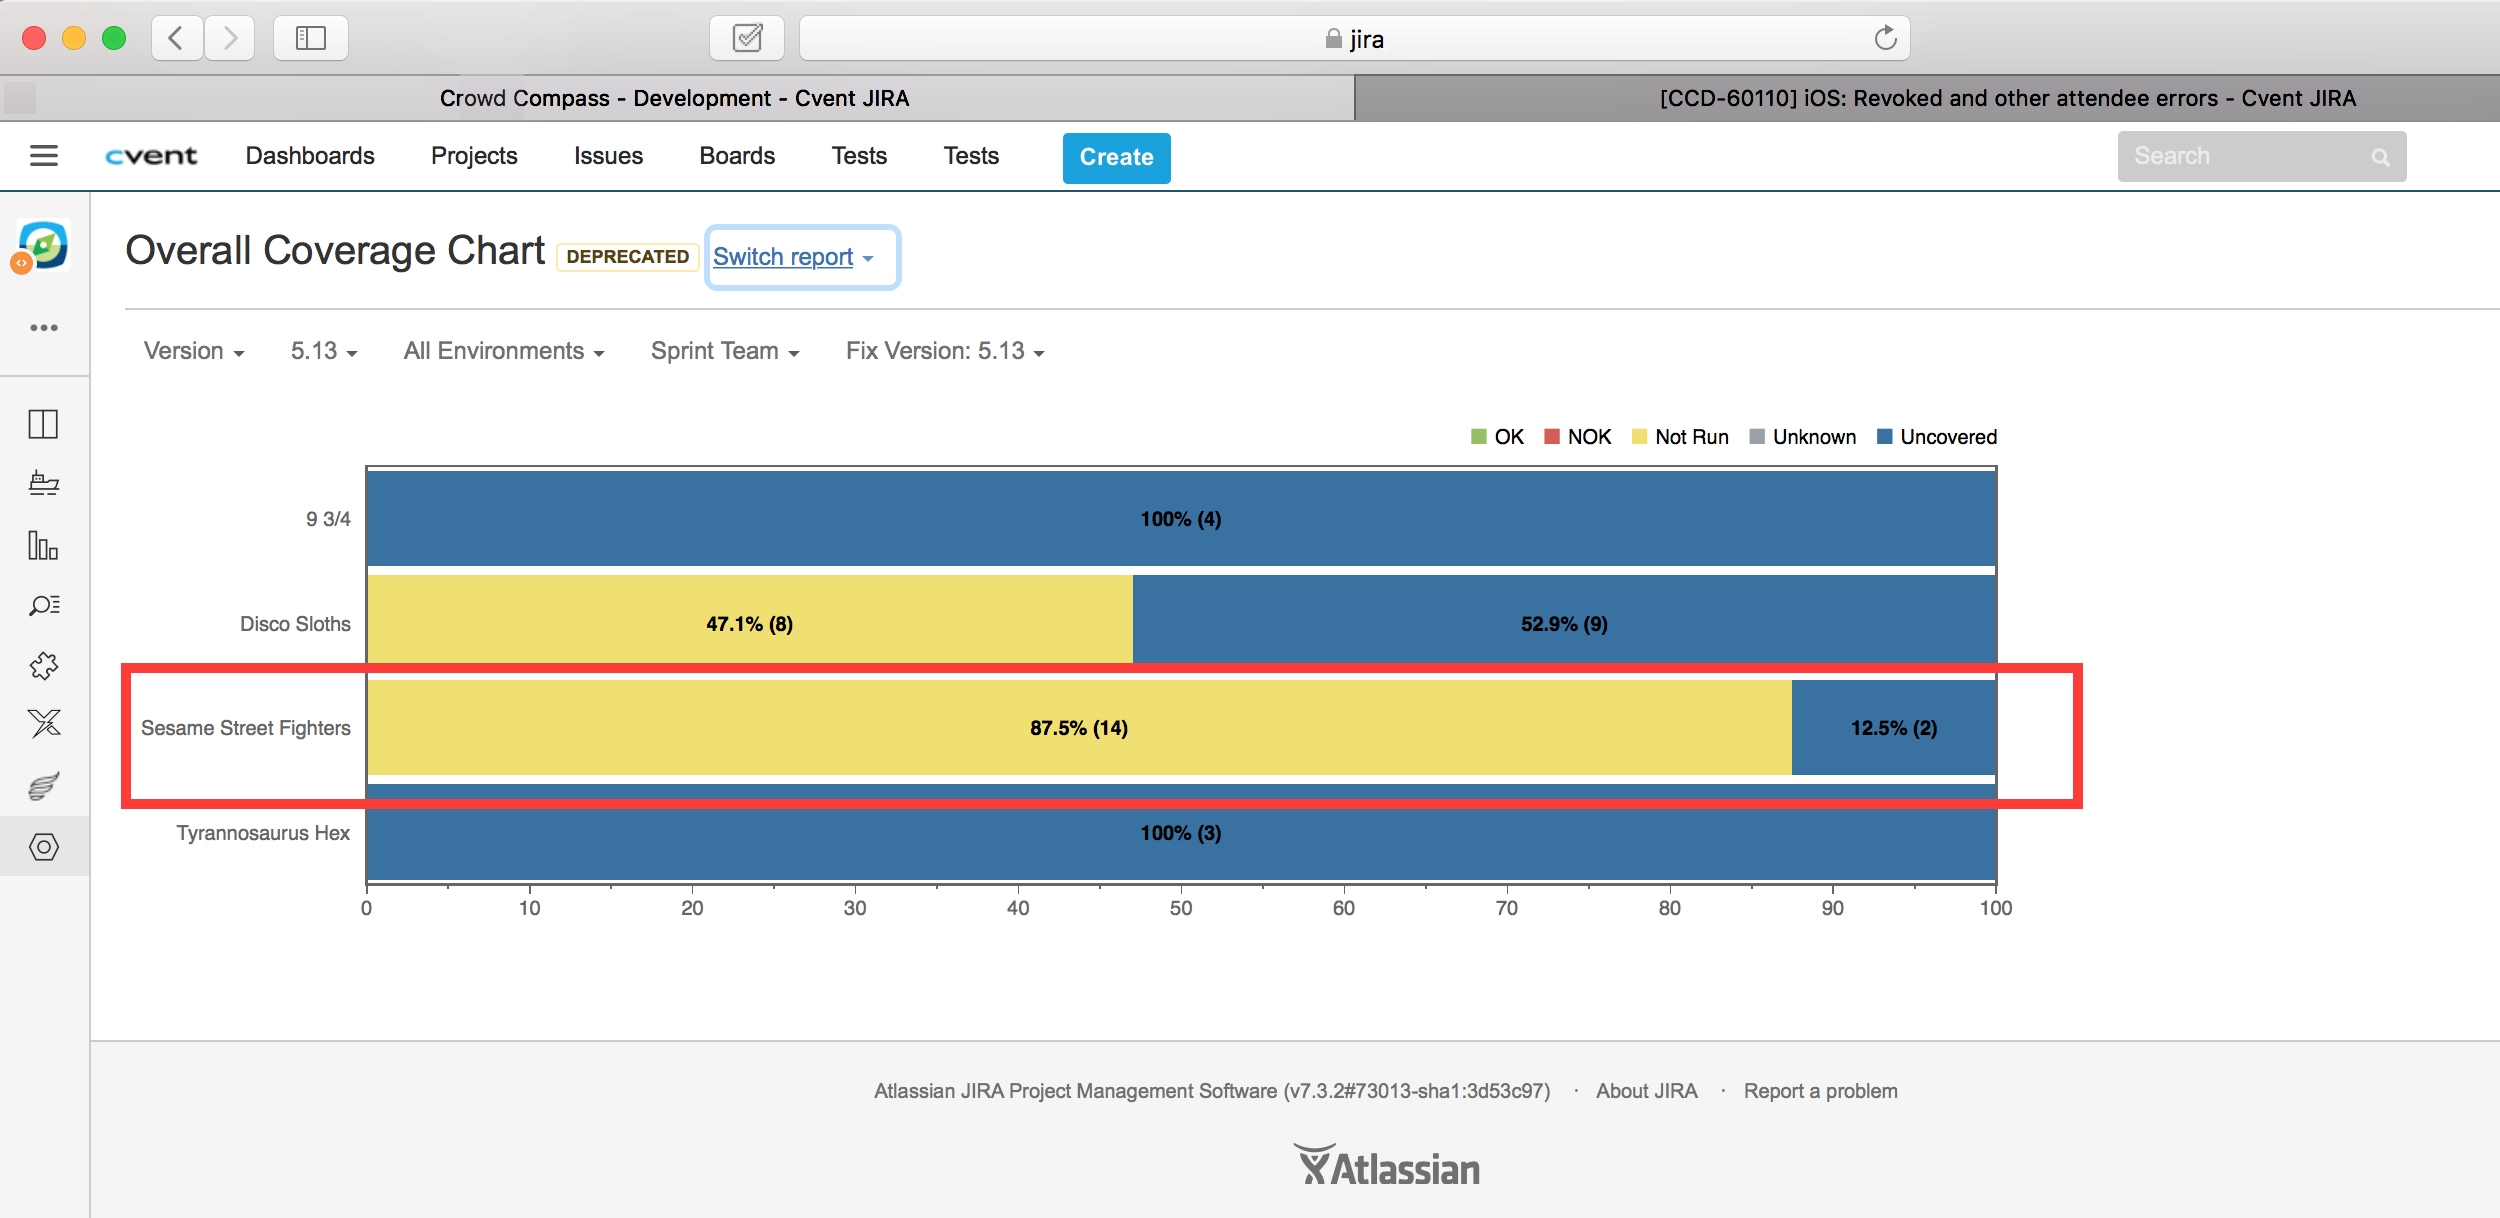The width and height of the screenshot is (2500, 1218).
Task: Open Releases ship icon in sidebar
Action: click(x=44, y=484)
